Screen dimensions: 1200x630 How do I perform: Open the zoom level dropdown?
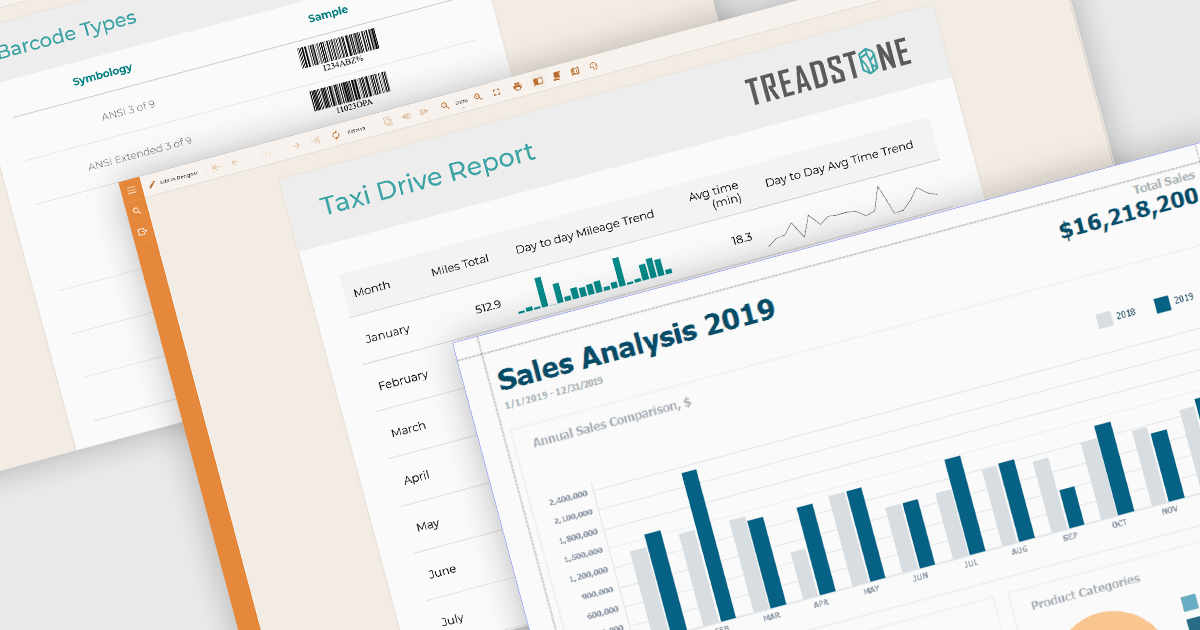pyautogui.click(x=461, y=102)
